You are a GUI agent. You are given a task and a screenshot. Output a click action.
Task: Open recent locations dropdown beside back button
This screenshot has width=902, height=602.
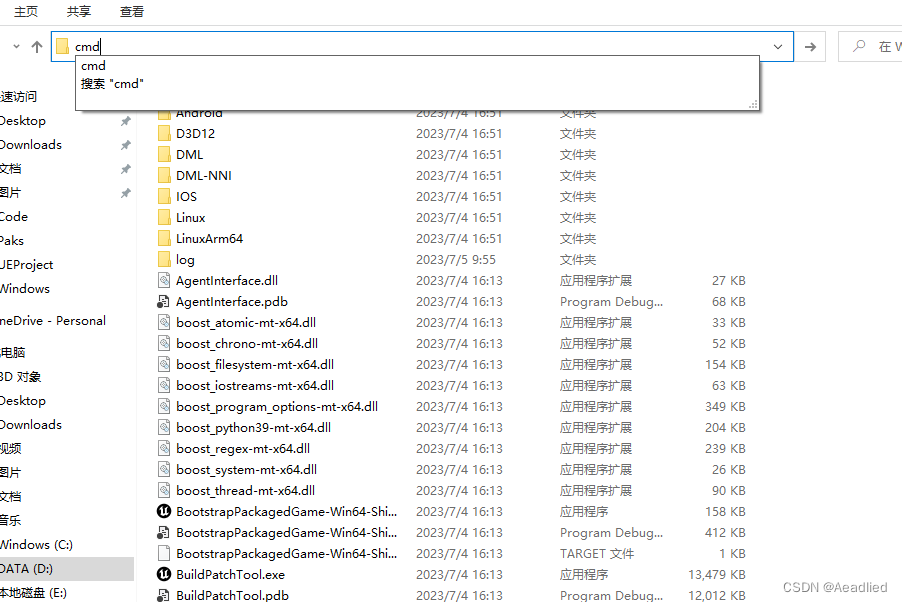click(x=14, y=46)
